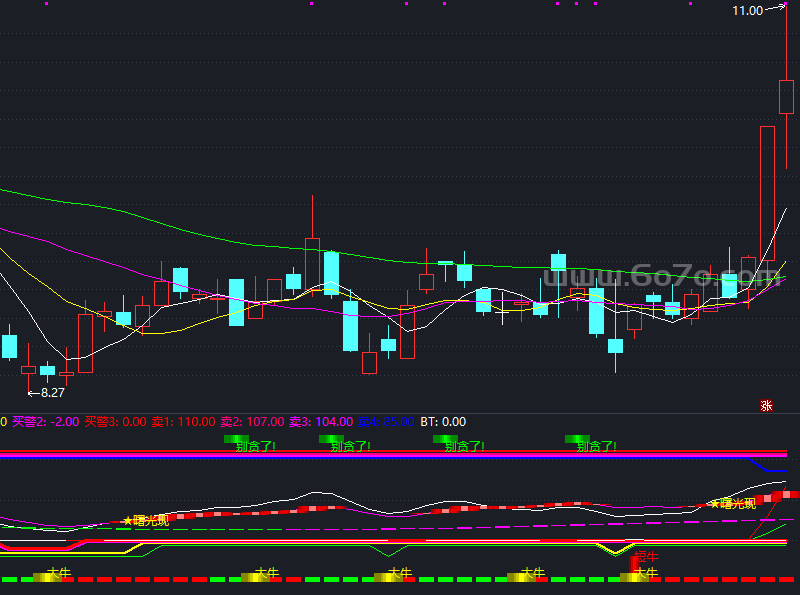Select the leftmost 大牛 yellow marker
The height and width of the screenshot is (595, 800).
click(x=59, y=573)
